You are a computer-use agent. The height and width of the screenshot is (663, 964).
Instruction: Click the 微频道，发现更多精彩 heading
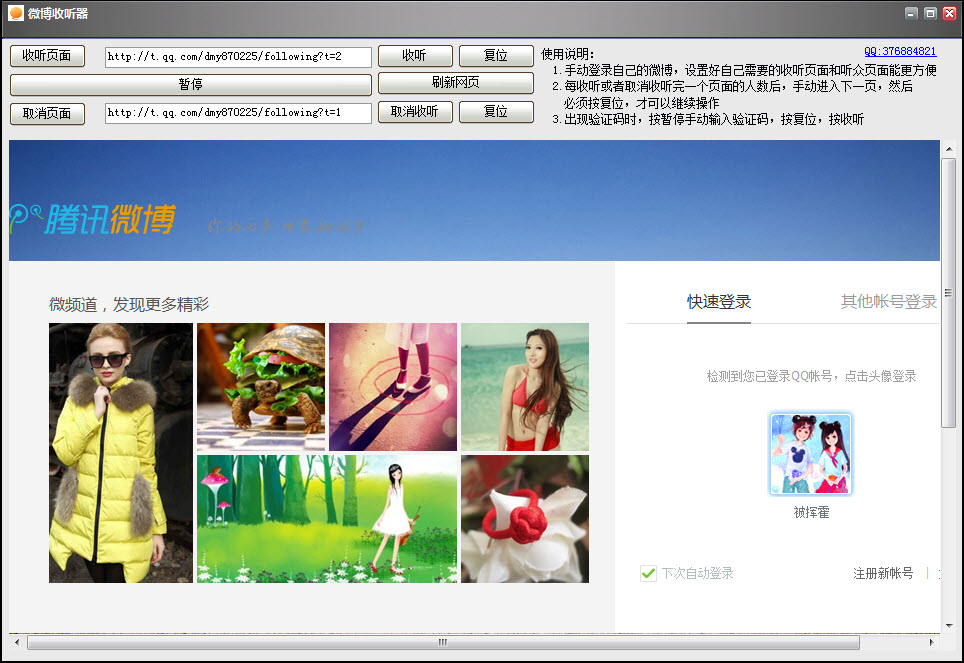129,304
